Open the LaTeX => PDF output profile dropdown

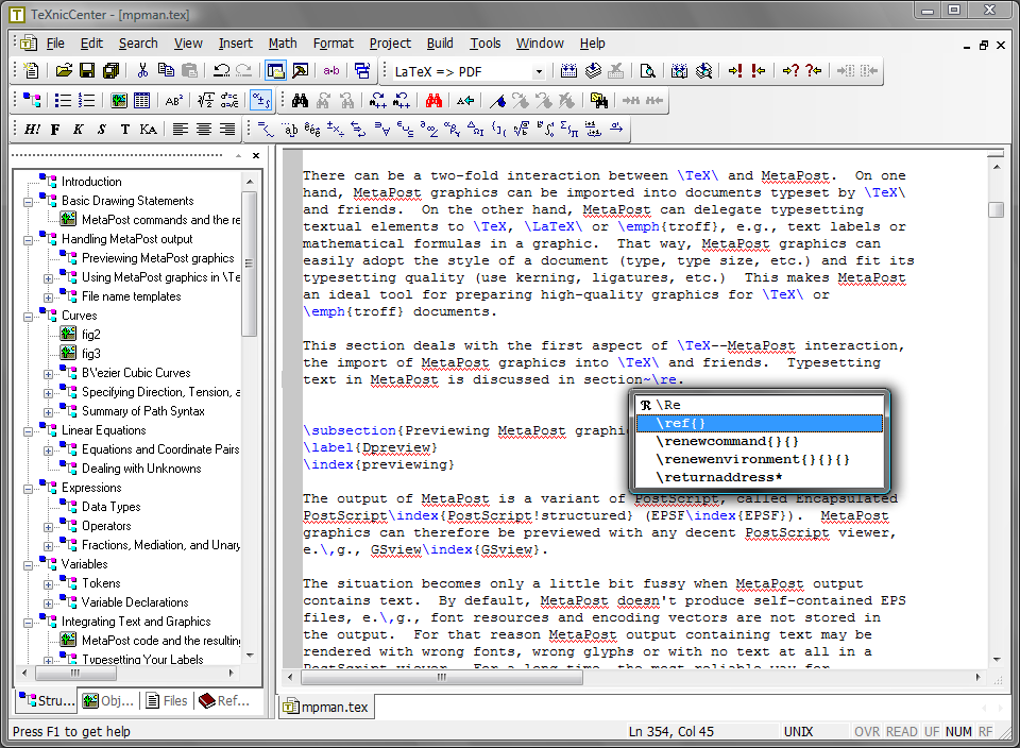coord(538,71)
